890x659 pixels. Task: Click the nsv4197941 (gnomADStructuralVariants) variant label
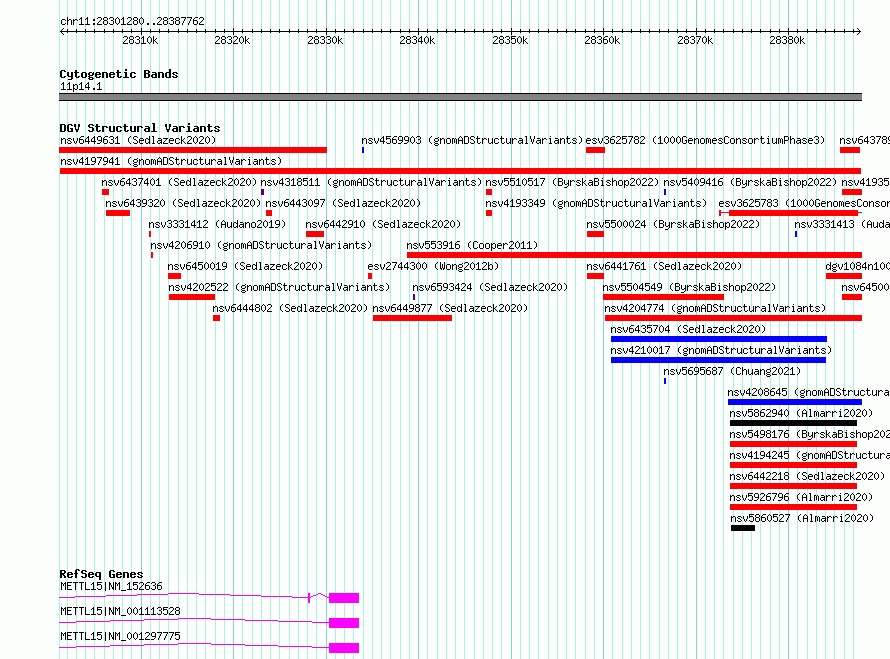(x=171, y=161)
